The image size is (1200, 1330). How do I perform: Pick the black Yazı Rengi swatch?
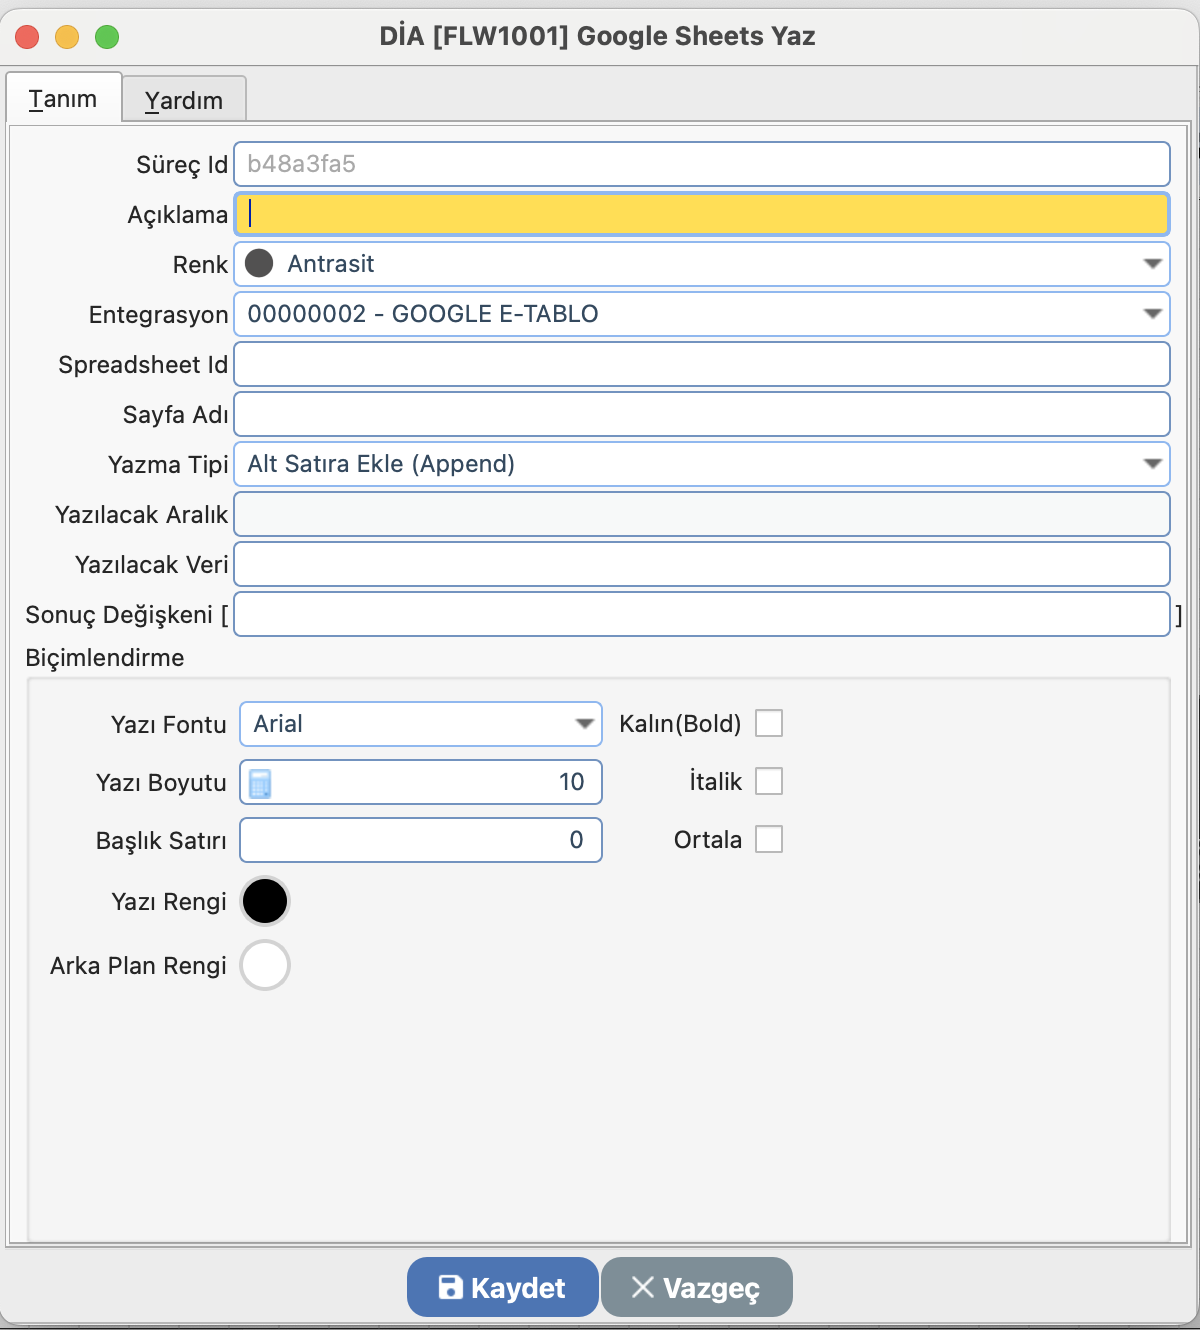[x=265, y=901]
